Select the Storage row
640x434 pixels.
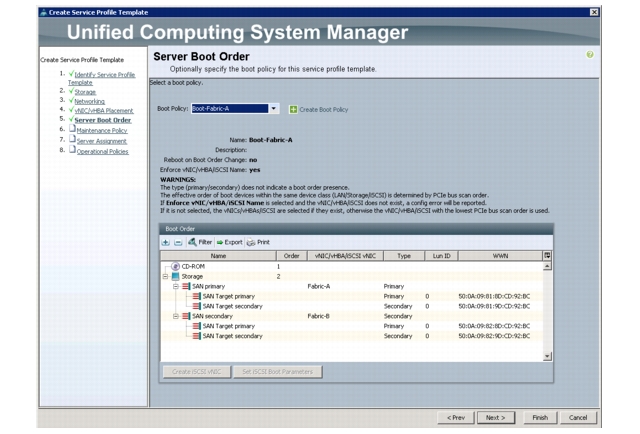point(352,276)
